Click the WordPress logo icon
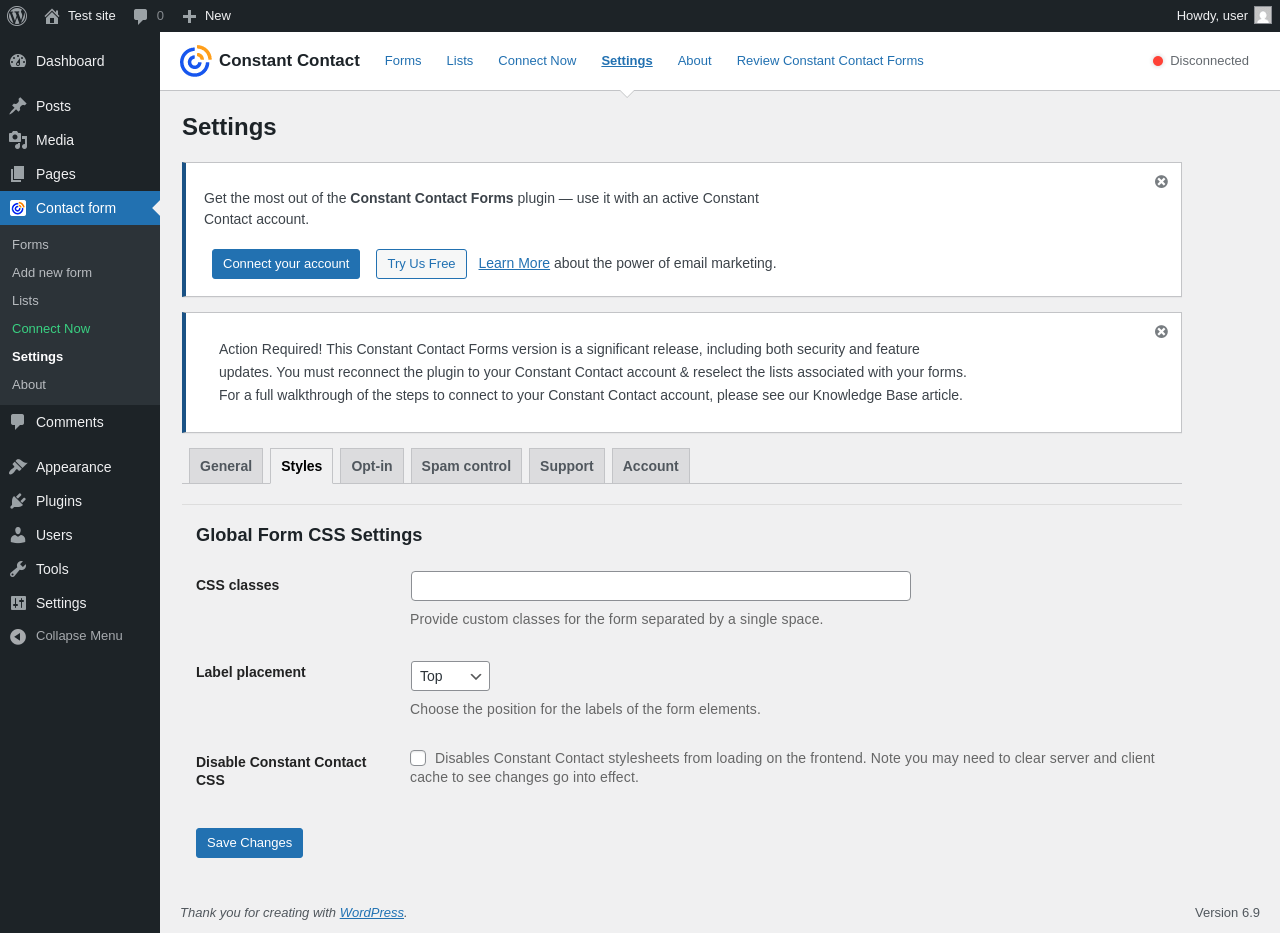This screenshot has height=933, width=1280. [x=17, y=16]
